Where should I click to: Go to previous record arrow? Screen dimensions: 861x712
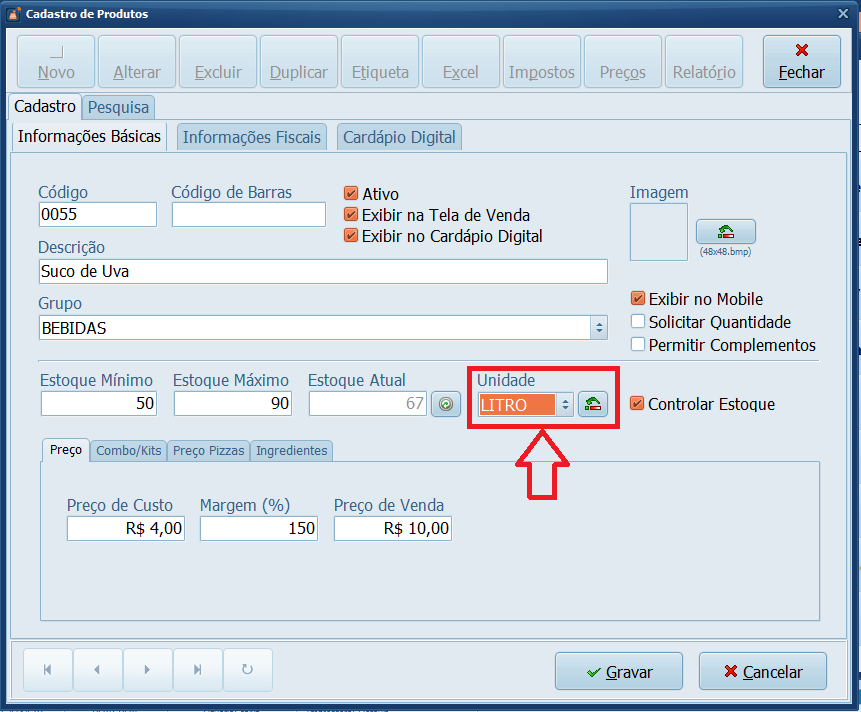(x=97, y=670)
